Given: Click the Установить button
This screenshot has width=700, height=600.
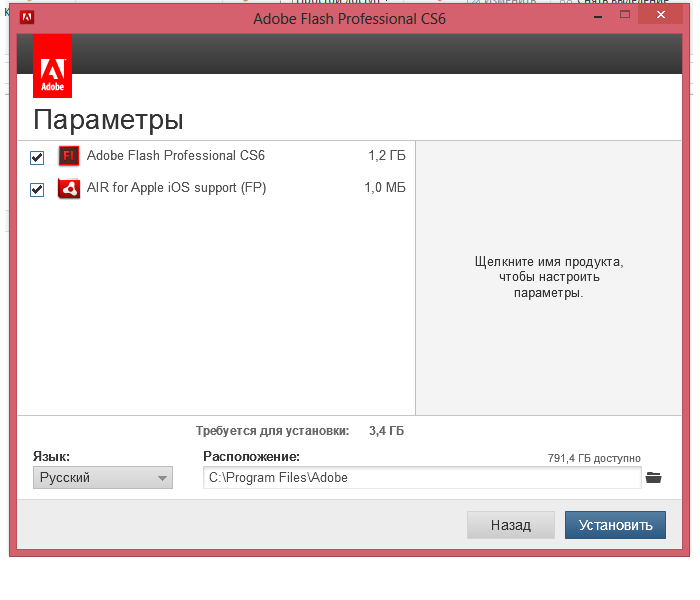Looking at the screenshot, I should click(x=615, y=525).
